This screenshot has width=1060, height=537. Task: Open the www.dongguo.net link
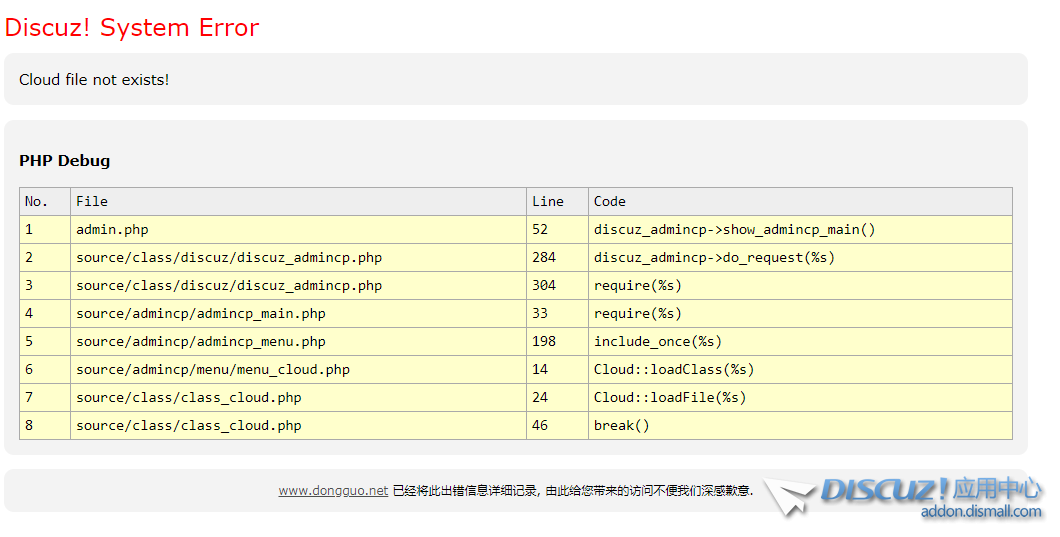tap(333, 491)
